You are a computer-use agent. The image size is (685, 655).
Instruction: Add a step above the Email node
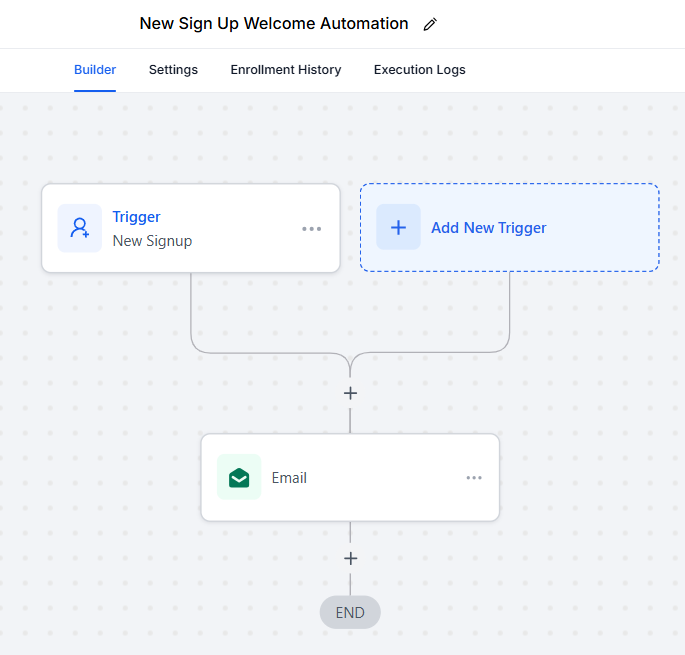pyautogui.click(x=350, y=393)
